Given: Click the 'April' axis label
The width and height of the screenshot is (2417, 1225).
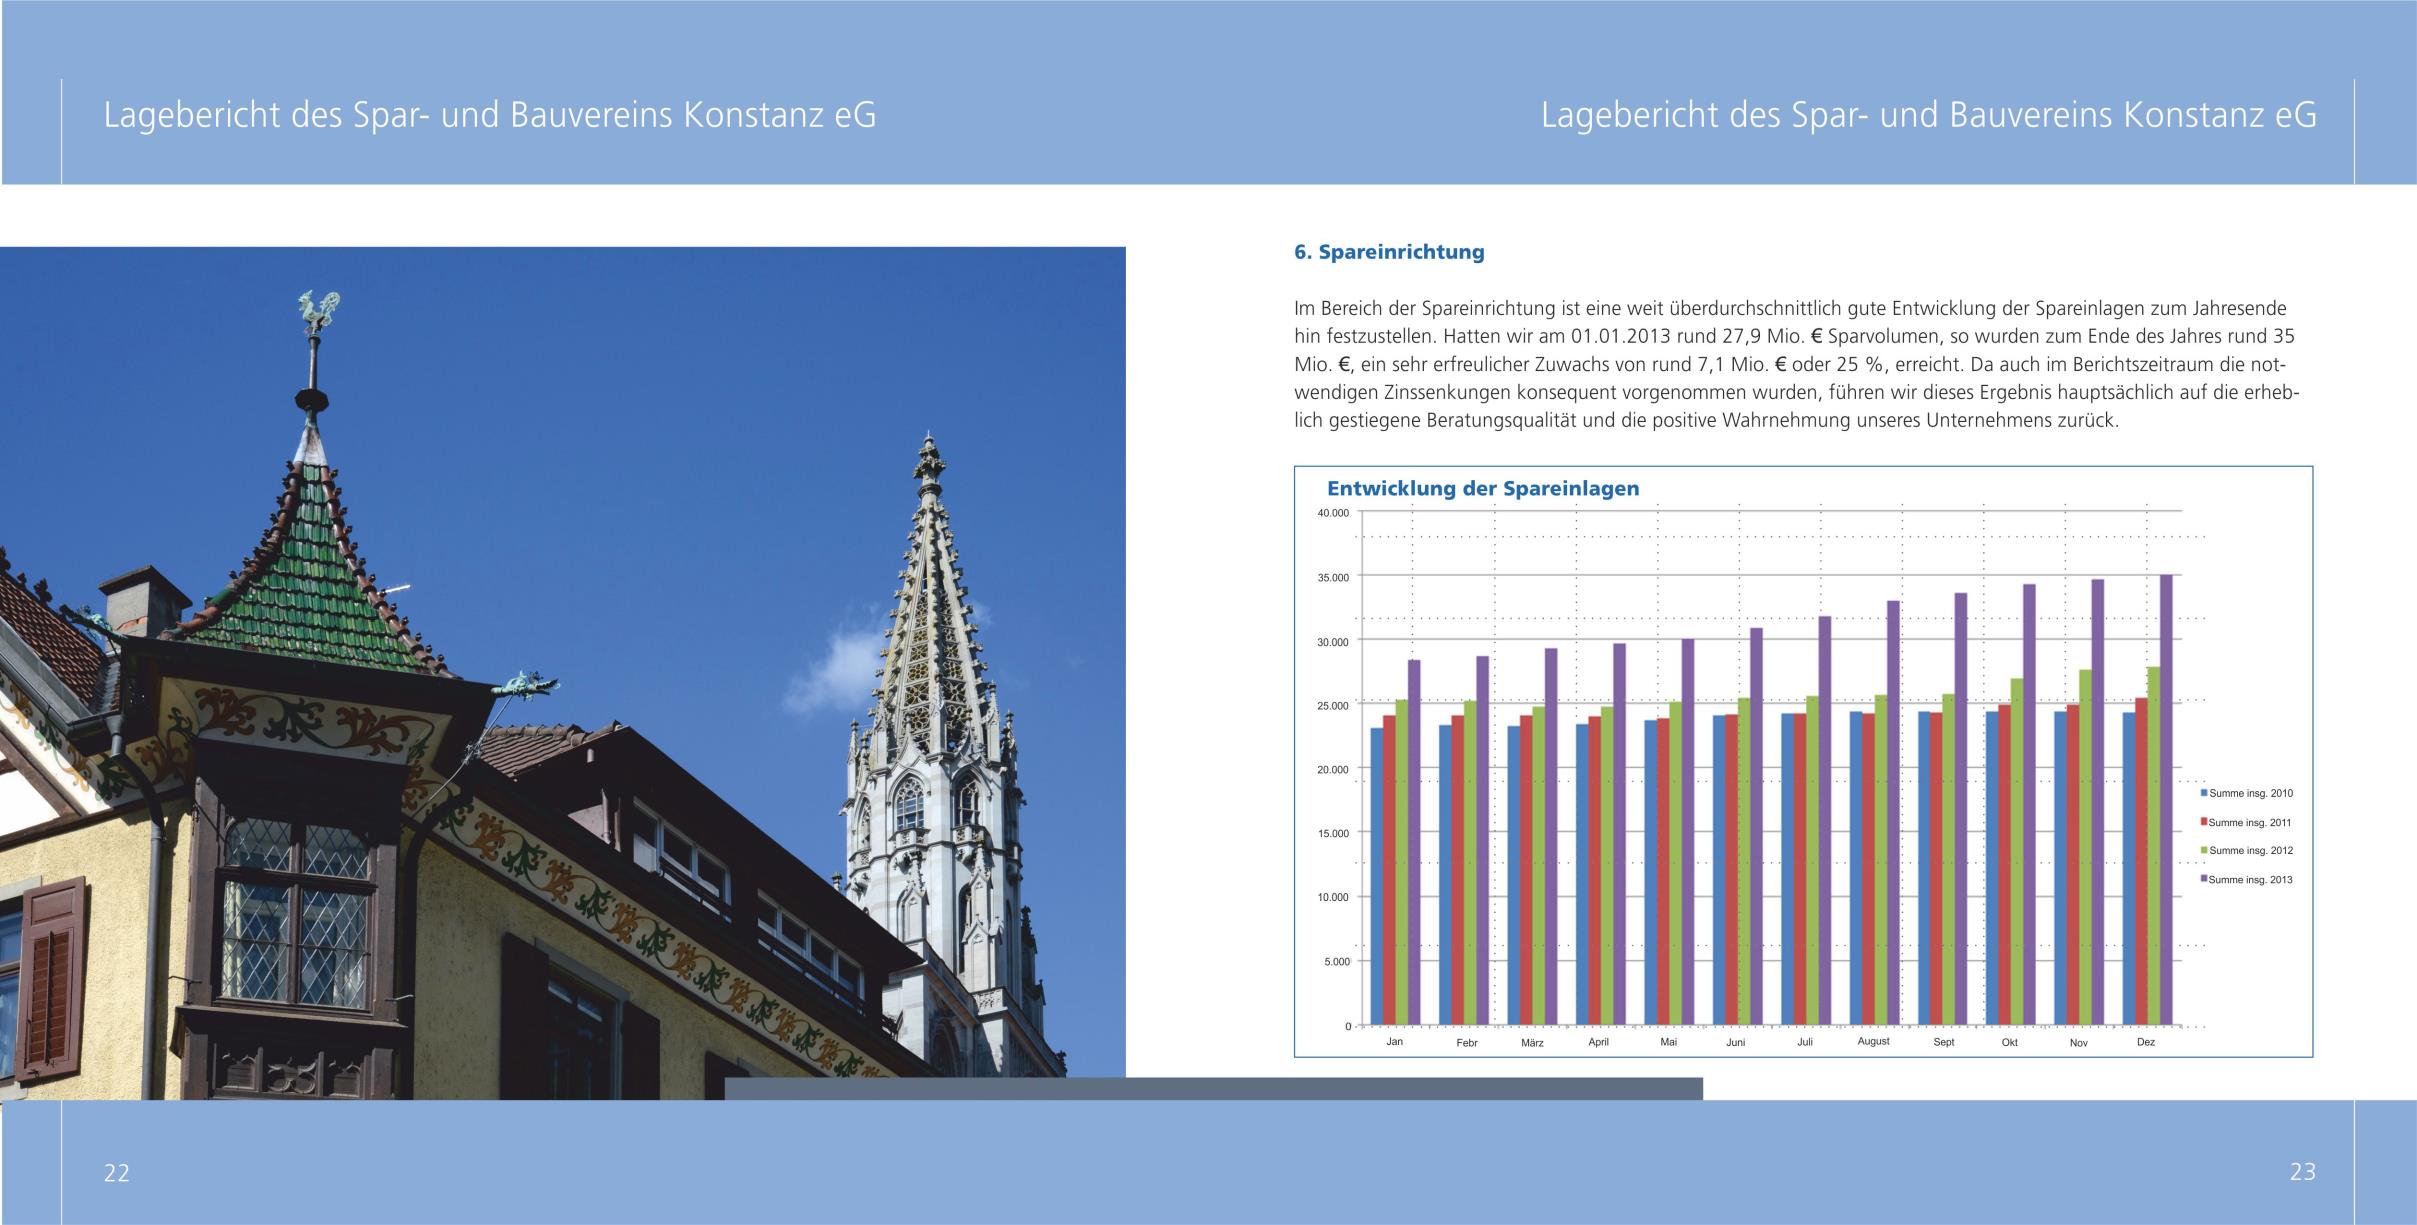Looking at the screenshot, I should [1598, 1042].
